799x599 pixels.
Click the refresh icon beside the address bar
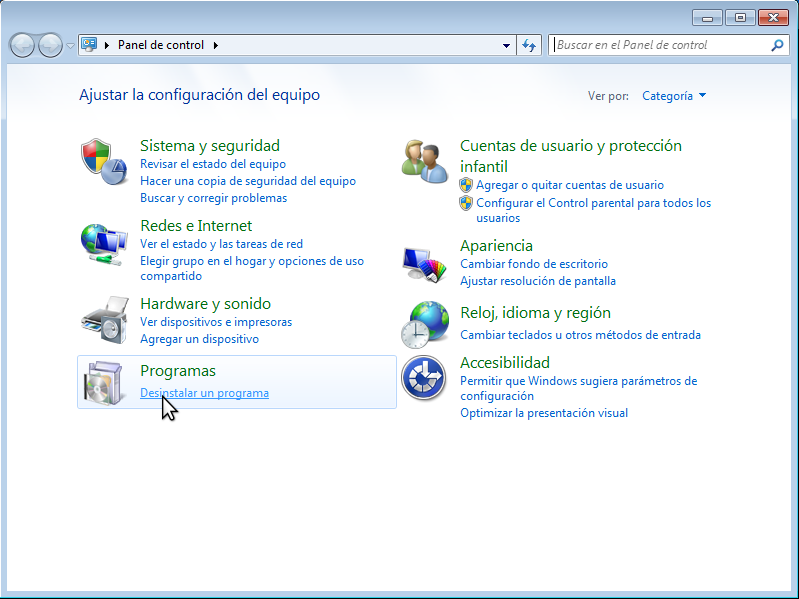coord(529,45)
